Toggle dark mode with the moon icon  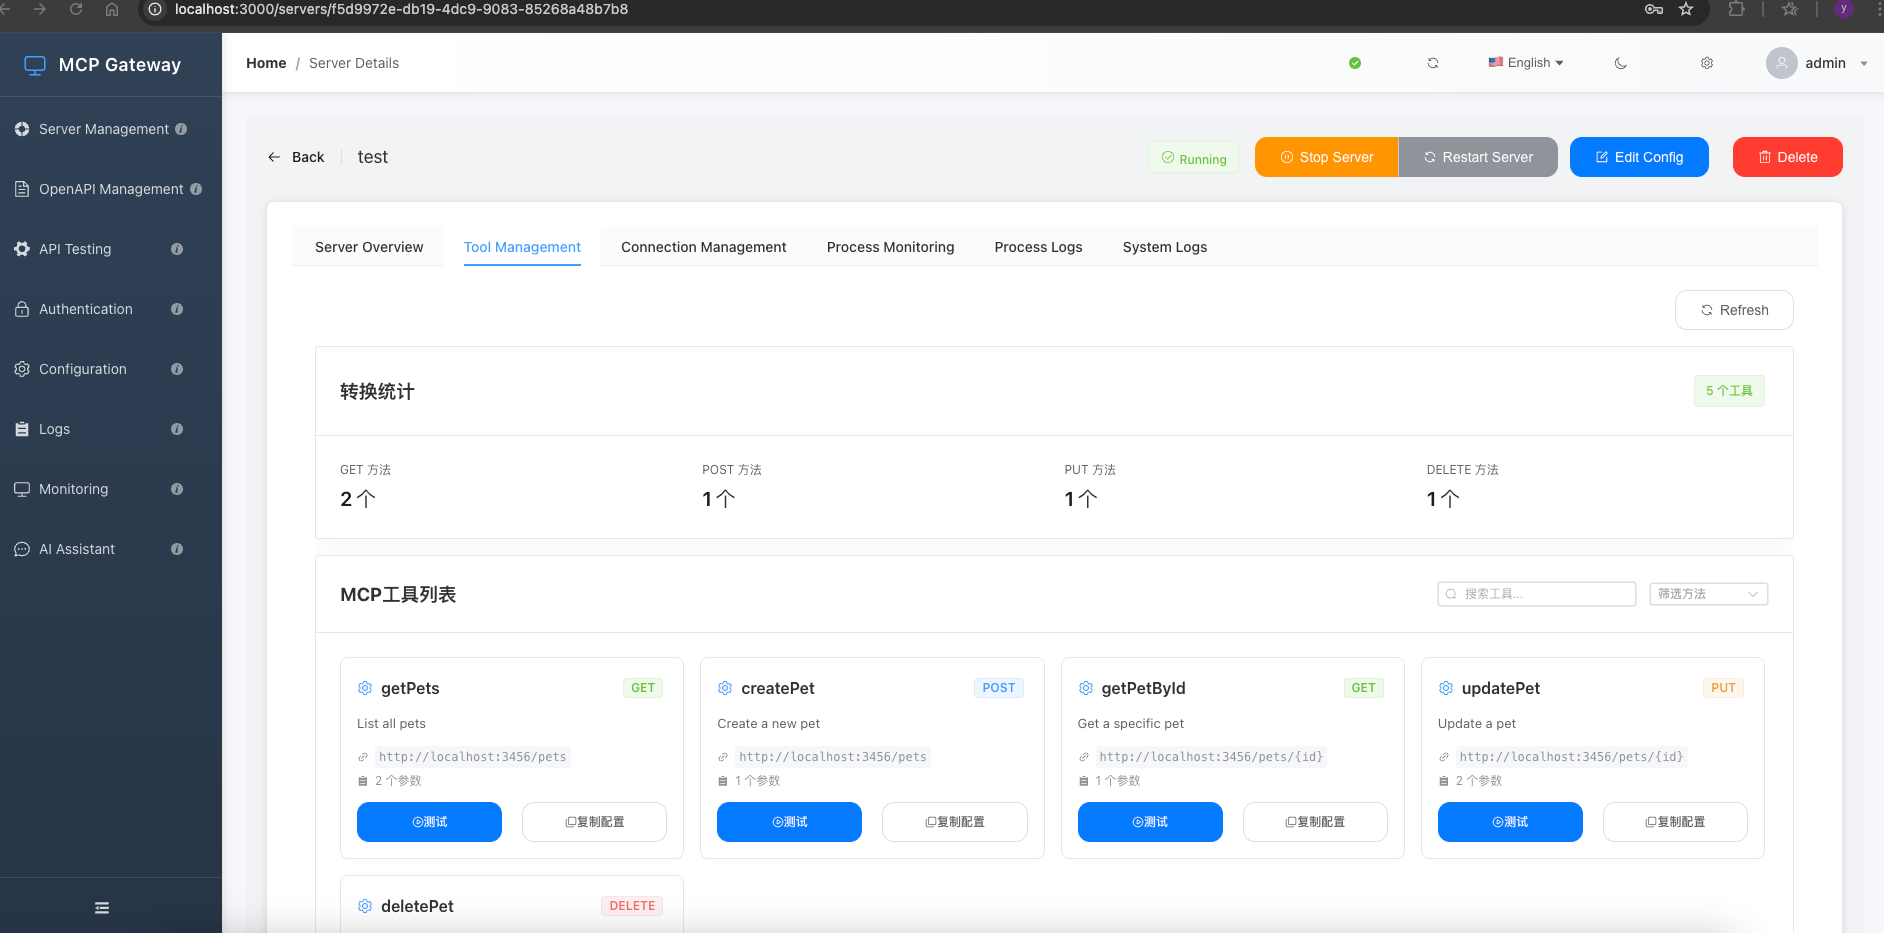coord(1621,63)
